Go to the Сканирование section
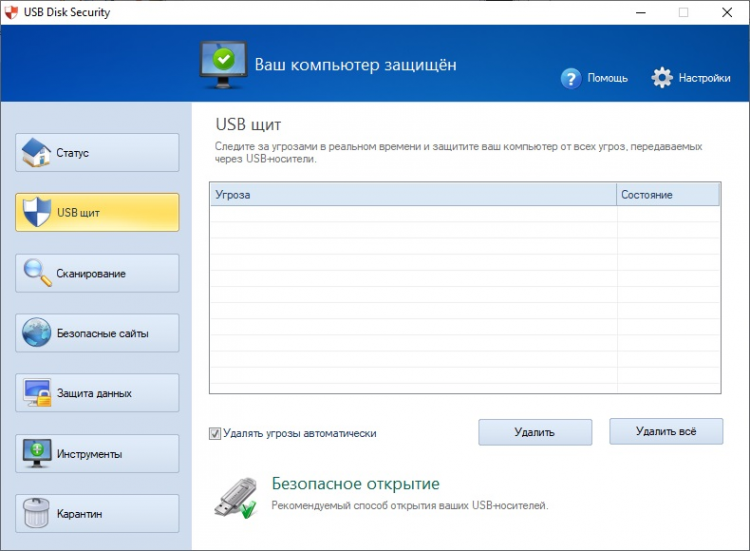750x551 pixels. [97, 273]
